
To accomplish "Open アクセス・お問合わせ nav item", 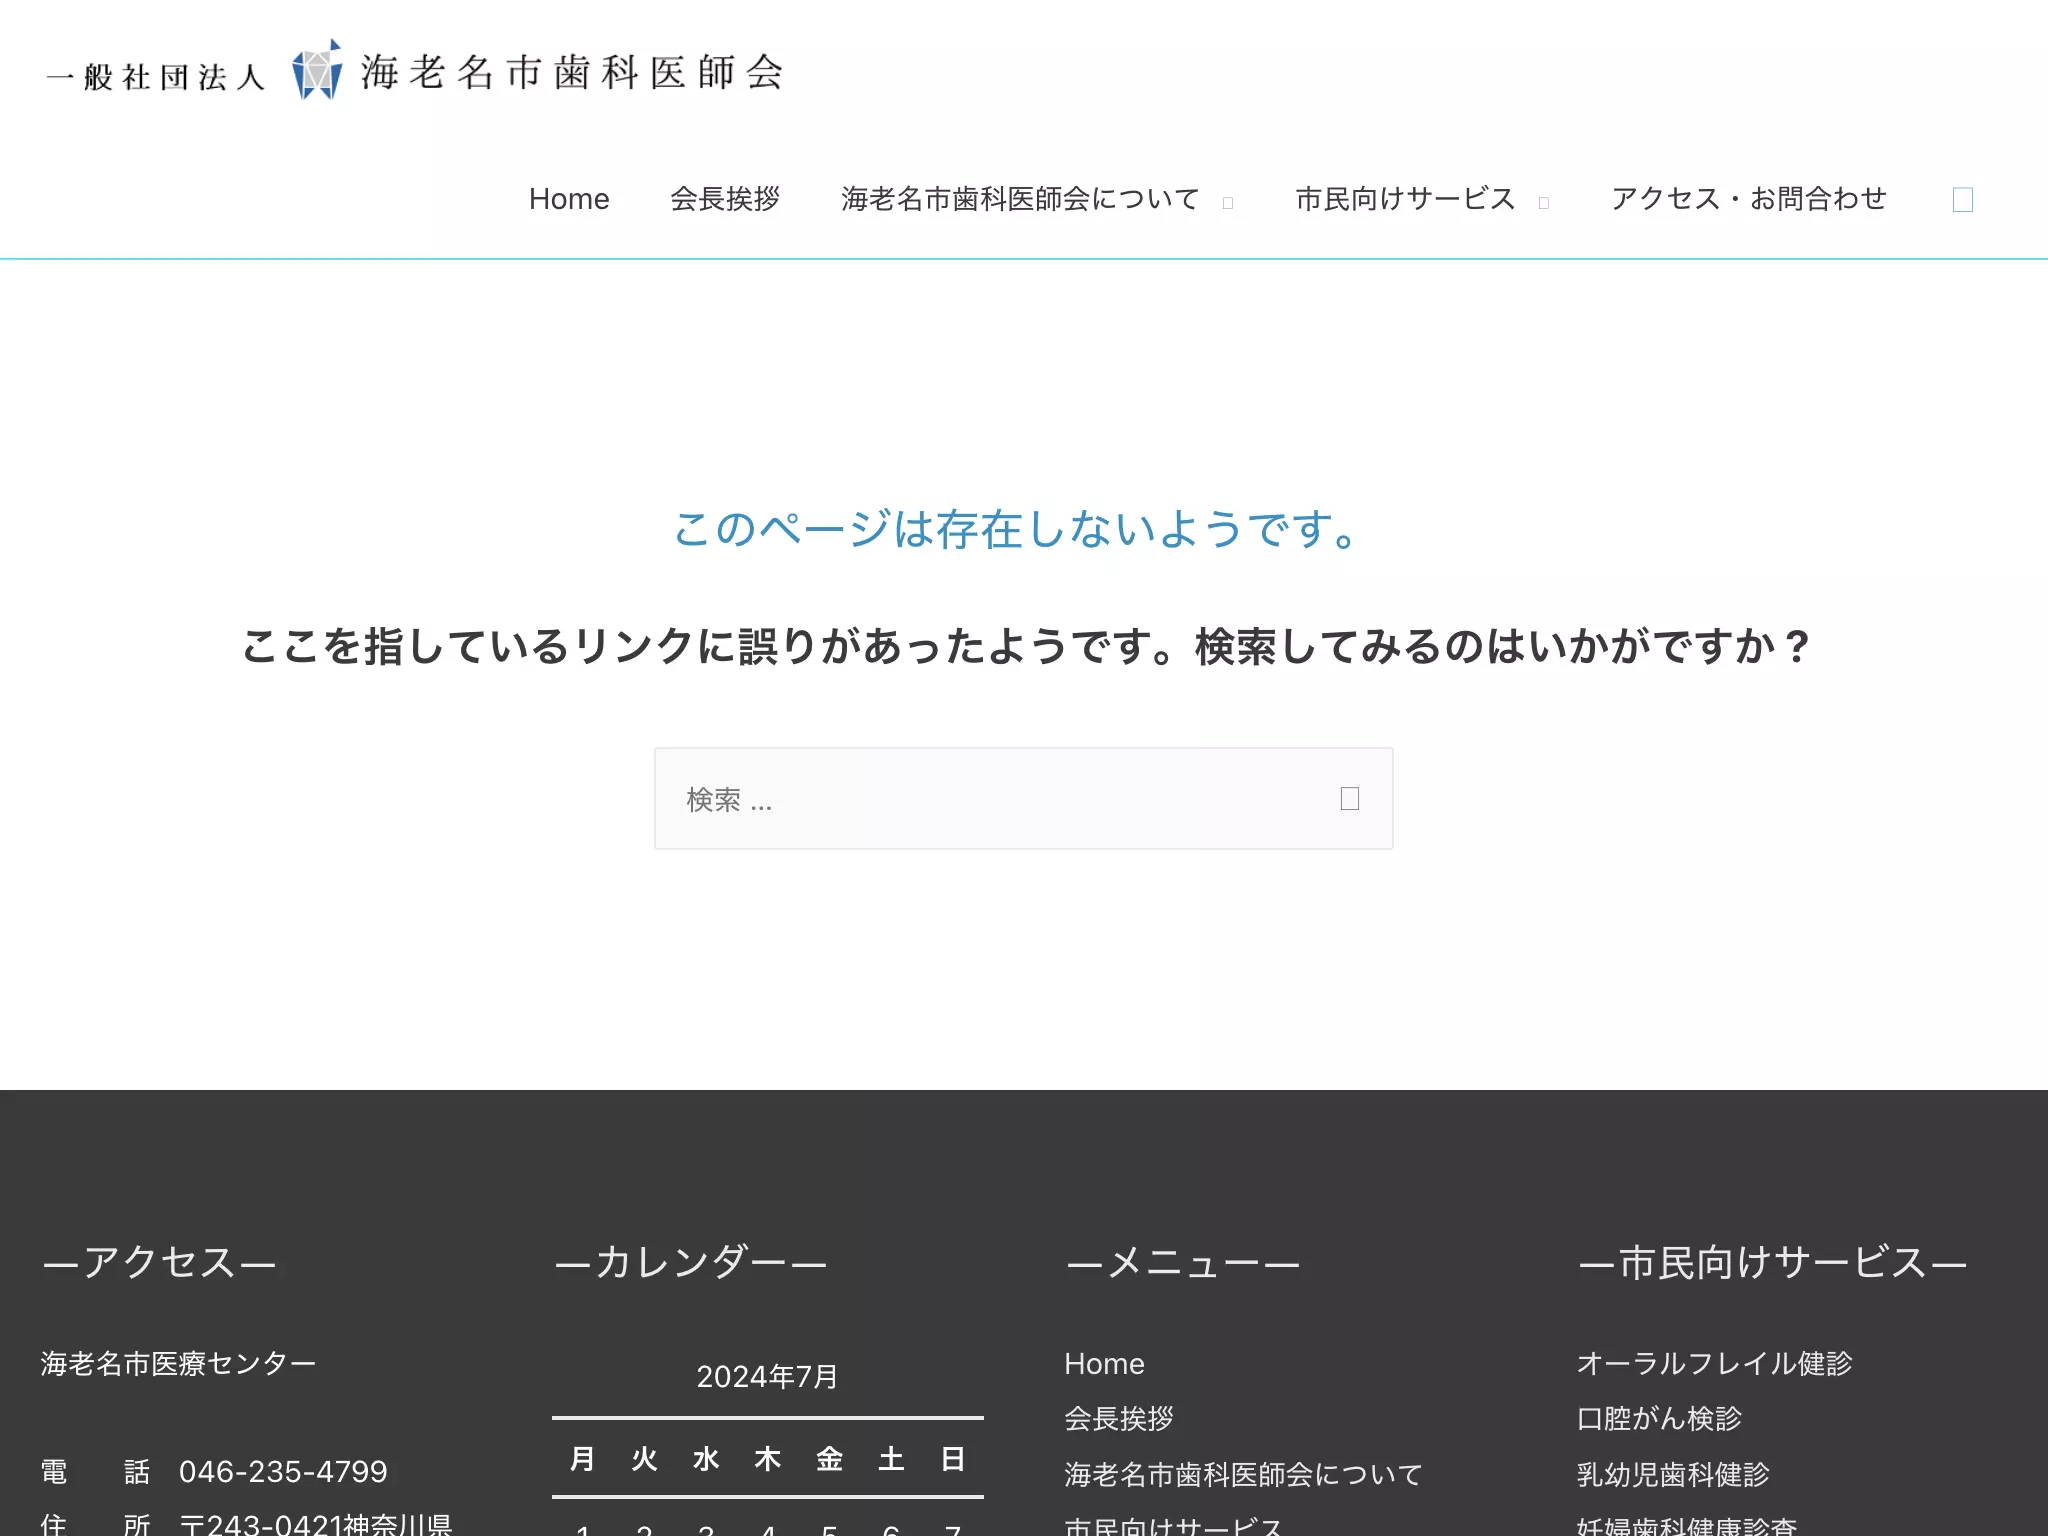I will 1749,199.
